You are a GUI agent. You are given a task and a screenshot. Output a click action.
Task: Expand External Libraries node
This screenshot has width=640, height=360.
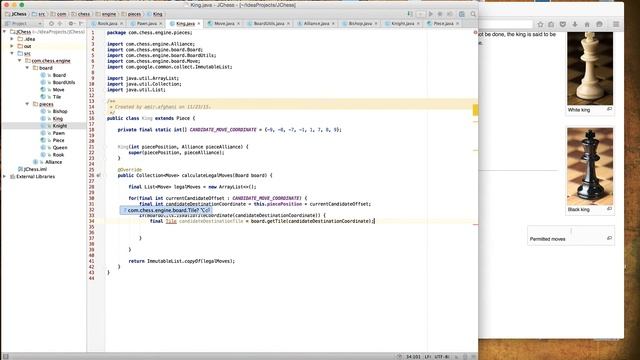(x=4, y=176)
